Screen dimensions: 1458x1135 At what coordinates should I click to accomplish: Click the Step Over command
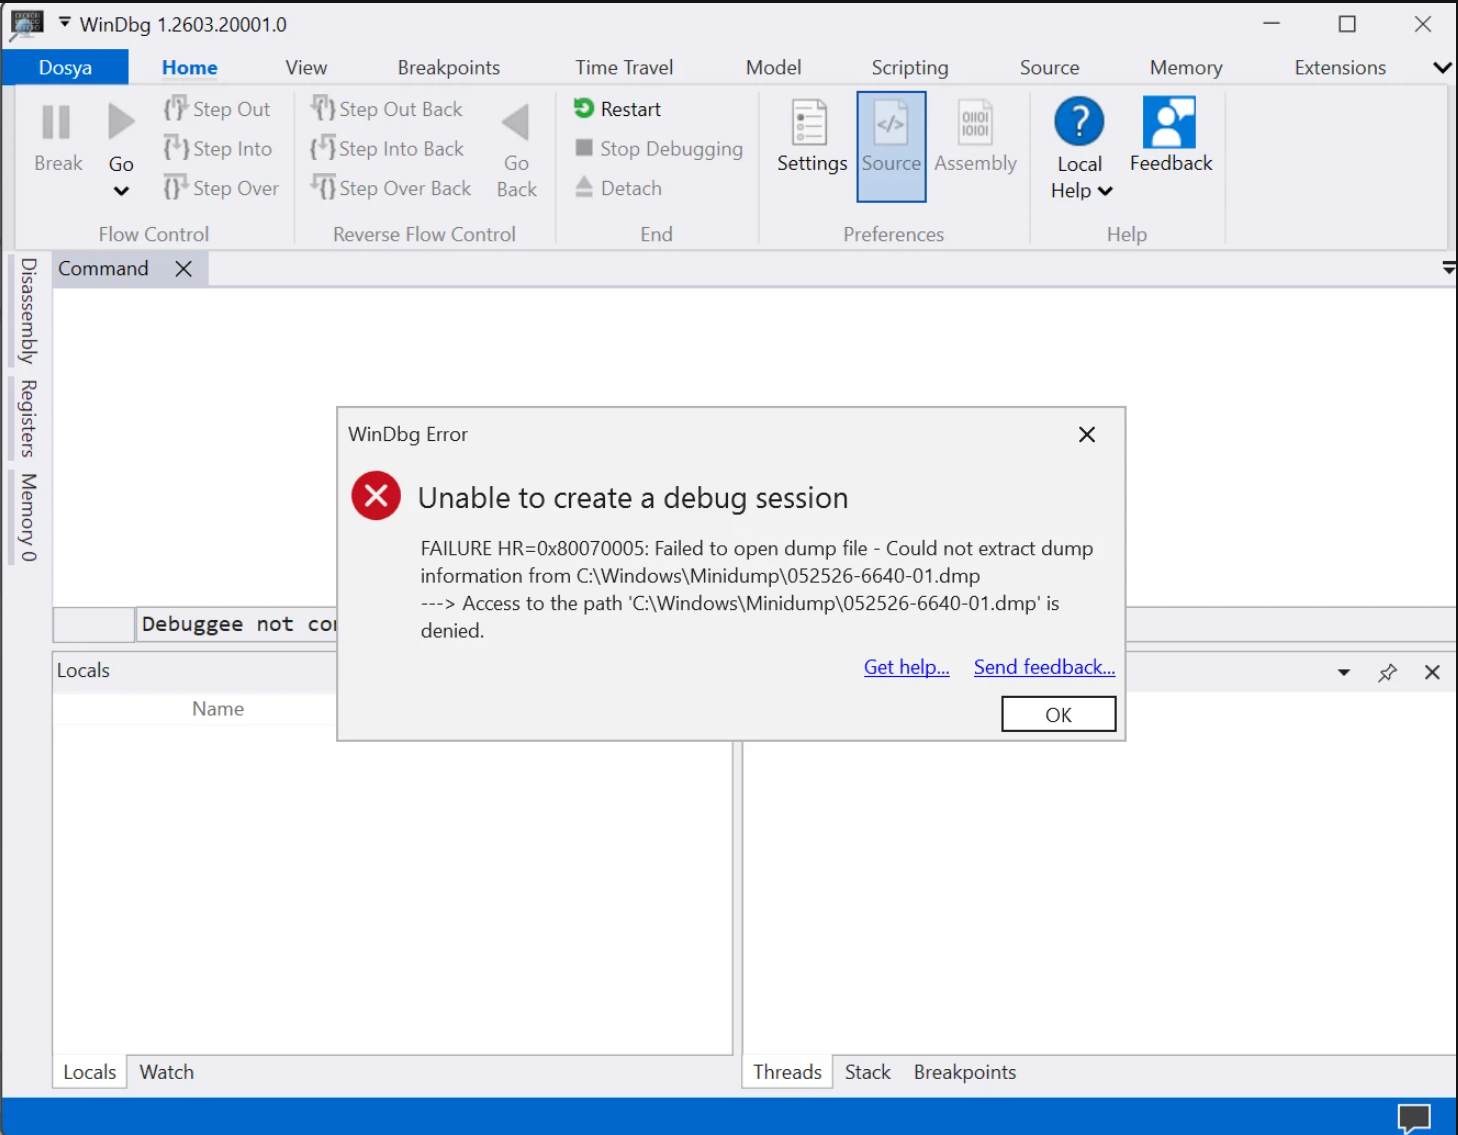(221, 188)
